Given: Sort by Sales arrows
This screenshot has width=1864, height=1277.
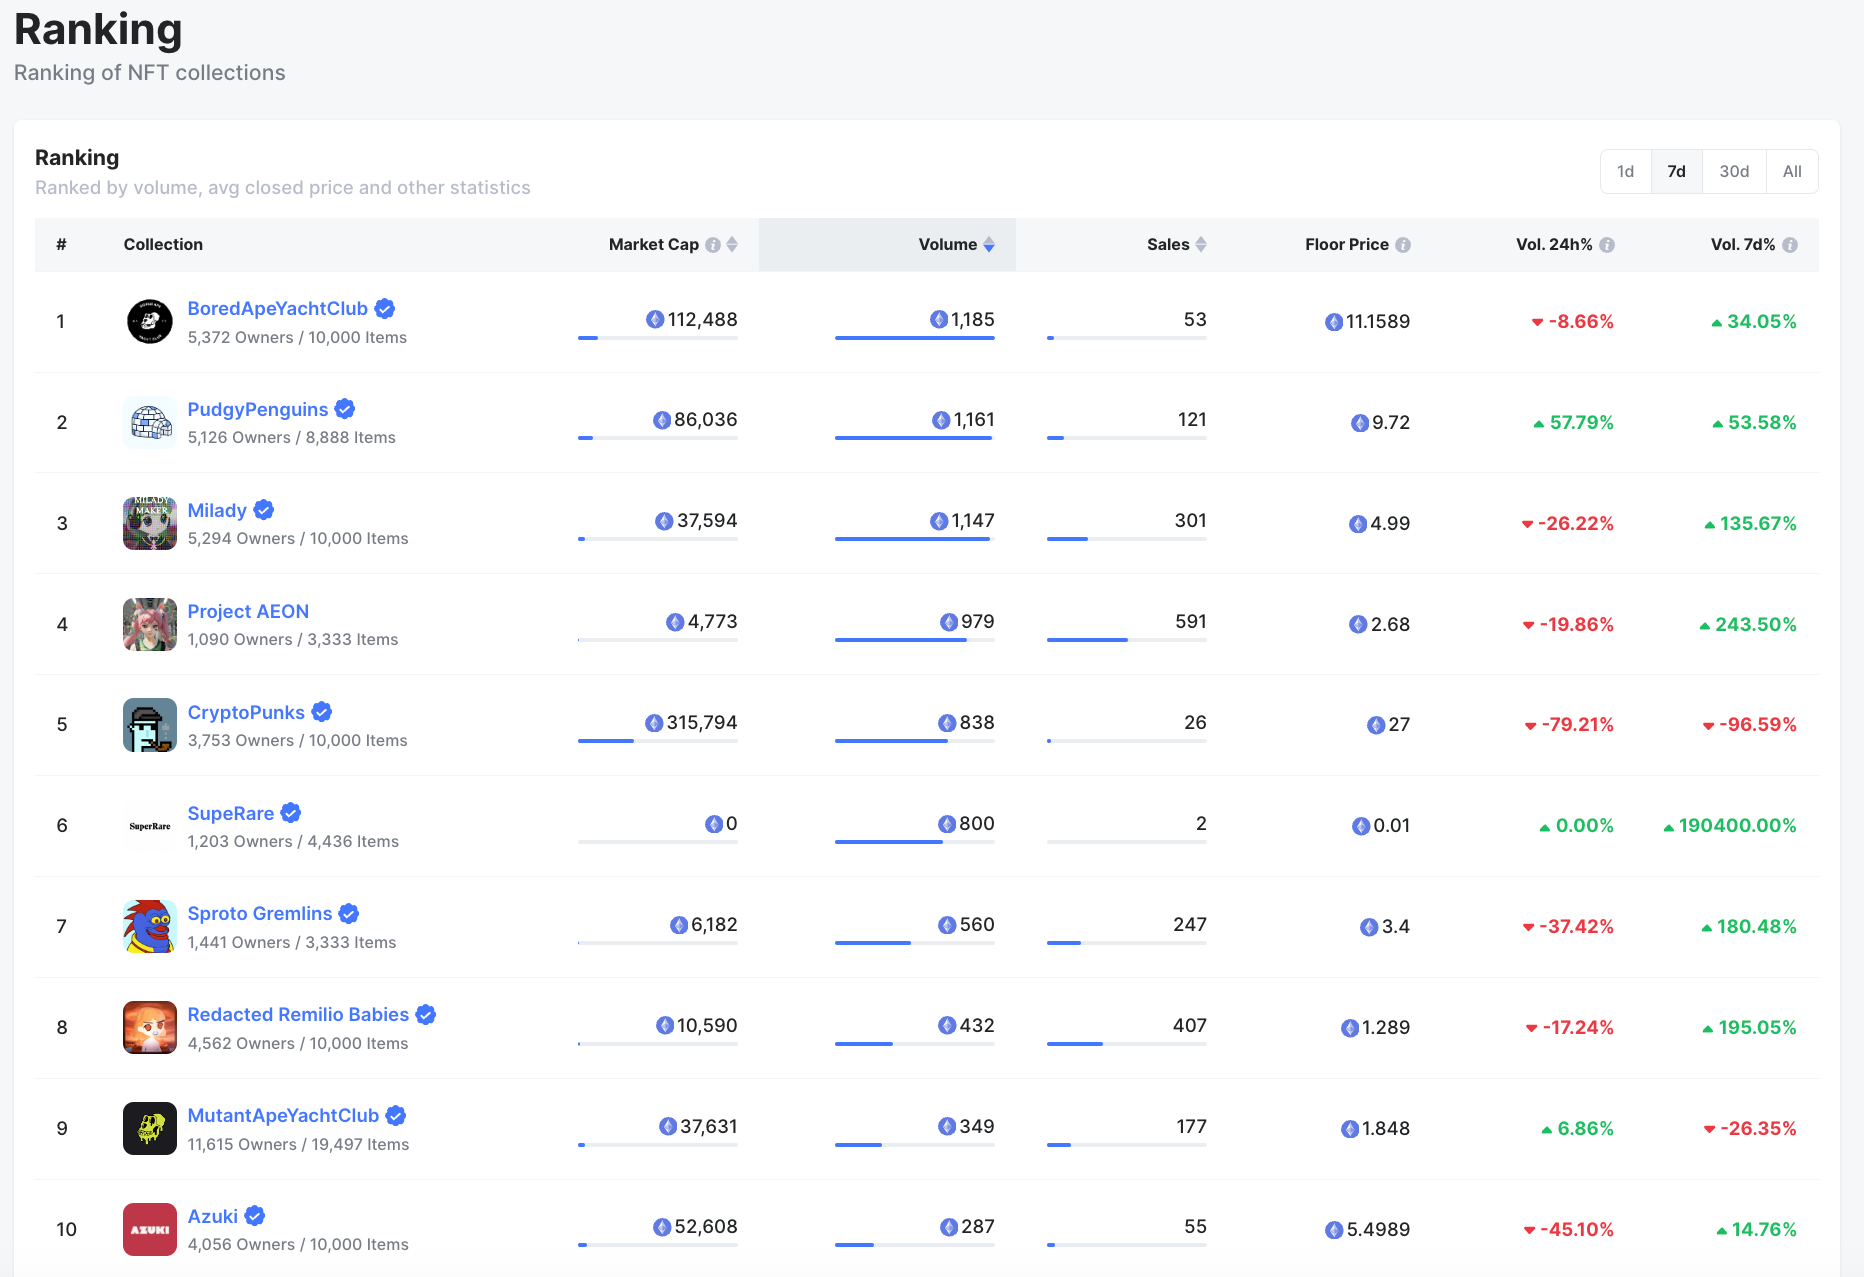Looking at the screenshot, I should pos(1201,245).
